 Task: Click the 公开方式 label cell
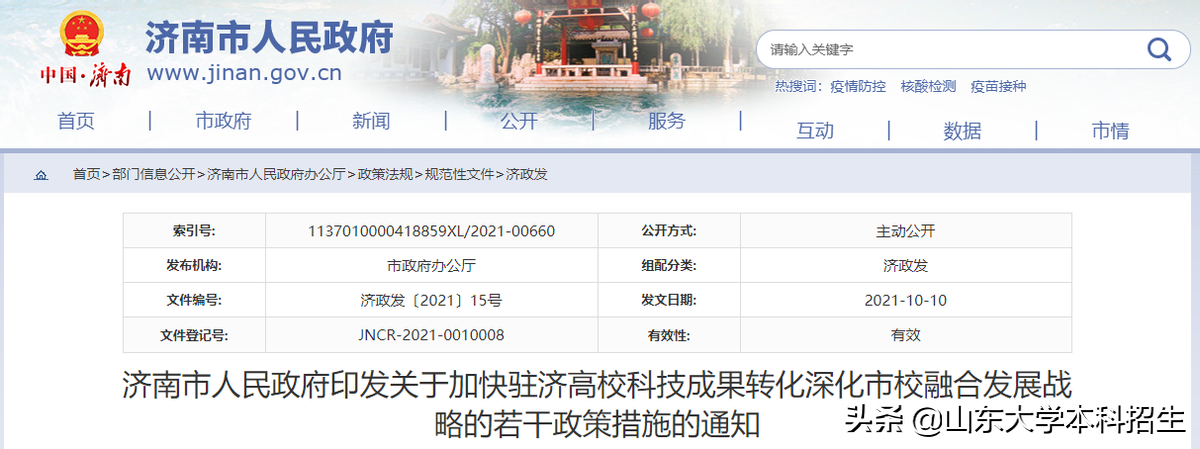(x=669, y=231)
